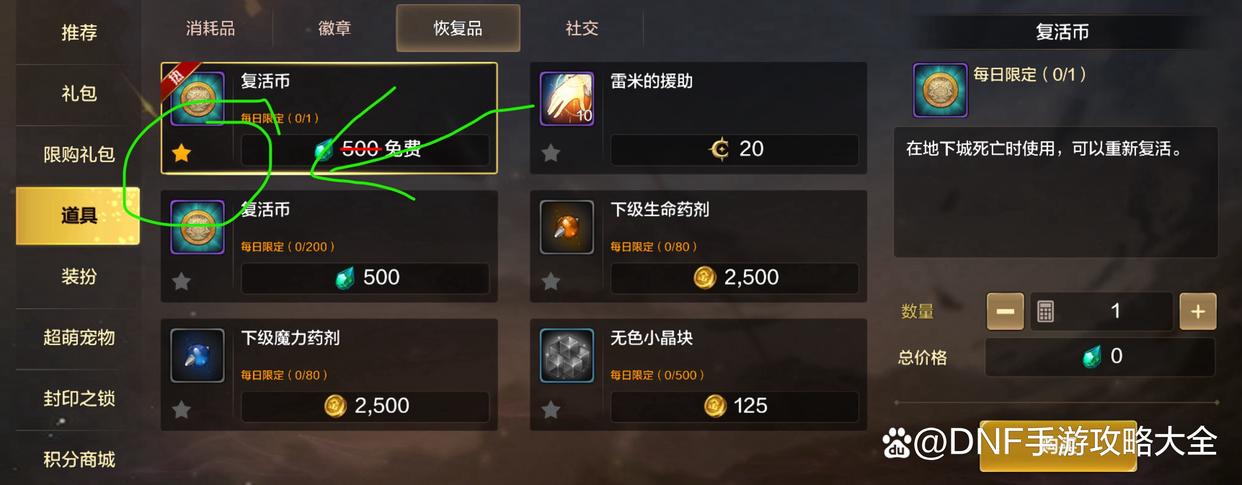Image resolution: width=1242 pixels, height=485 pixels.
Task: Open 装扮 in the left sidebar
Action: pyautogui.click(x=79, y=276)
